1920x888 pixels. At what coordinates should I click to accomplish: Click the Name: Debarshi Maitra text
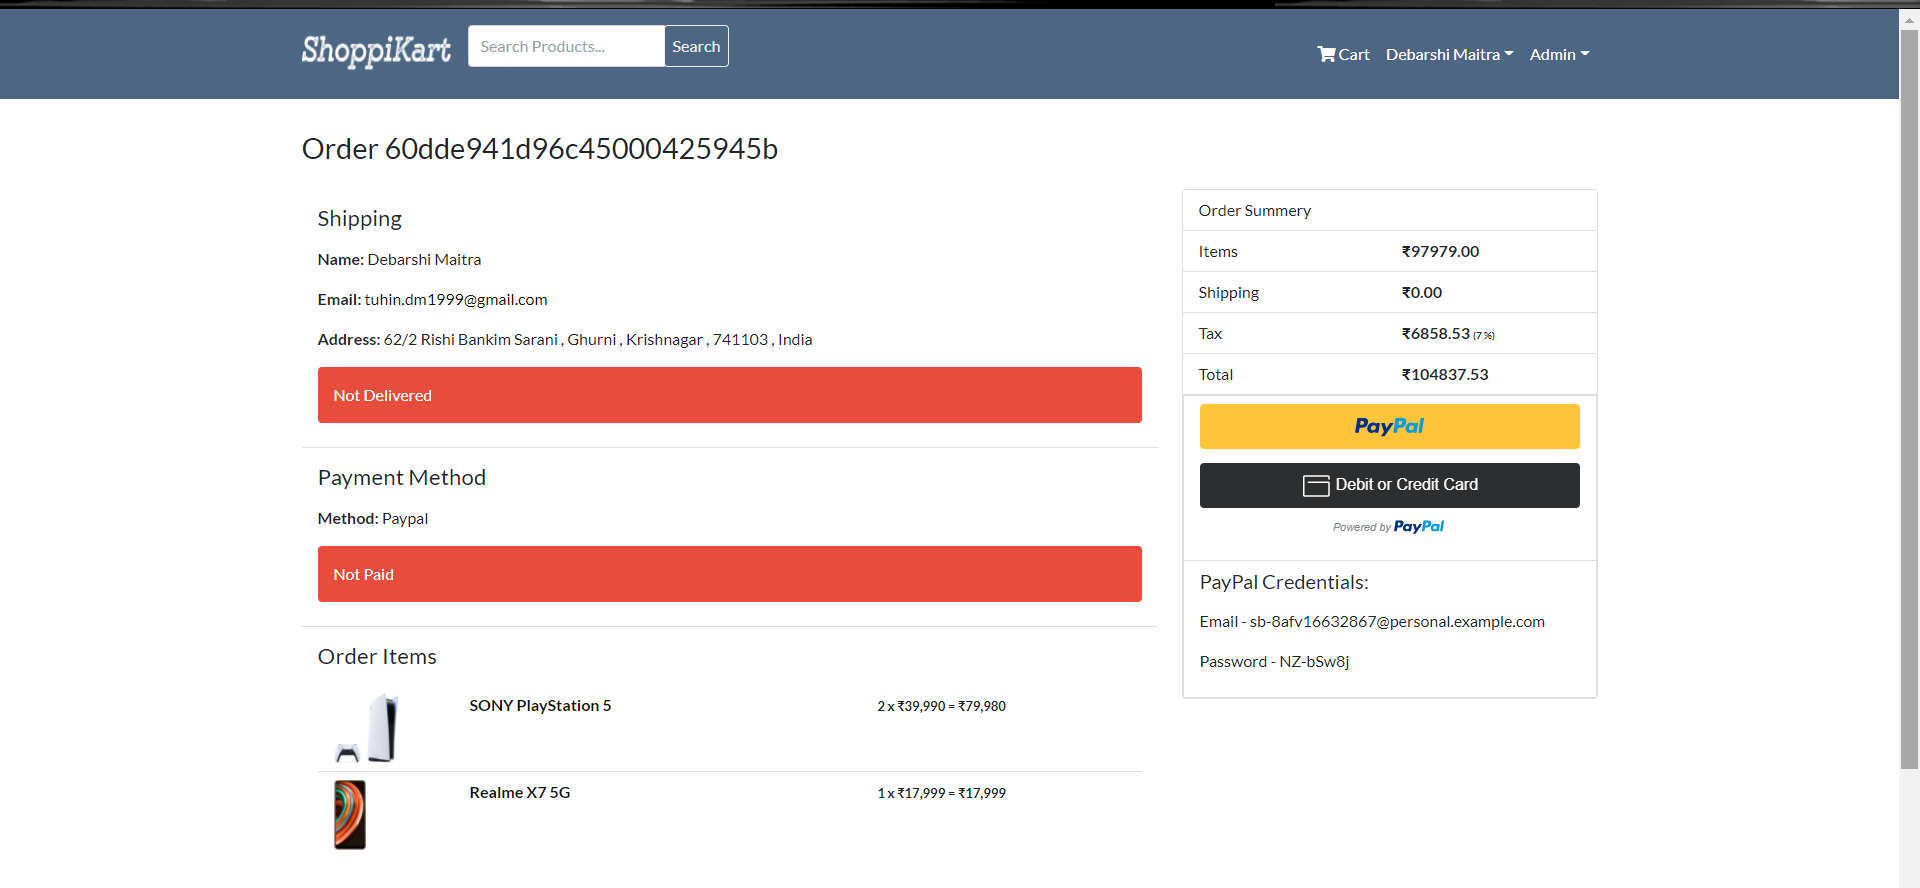coord(399,259)
